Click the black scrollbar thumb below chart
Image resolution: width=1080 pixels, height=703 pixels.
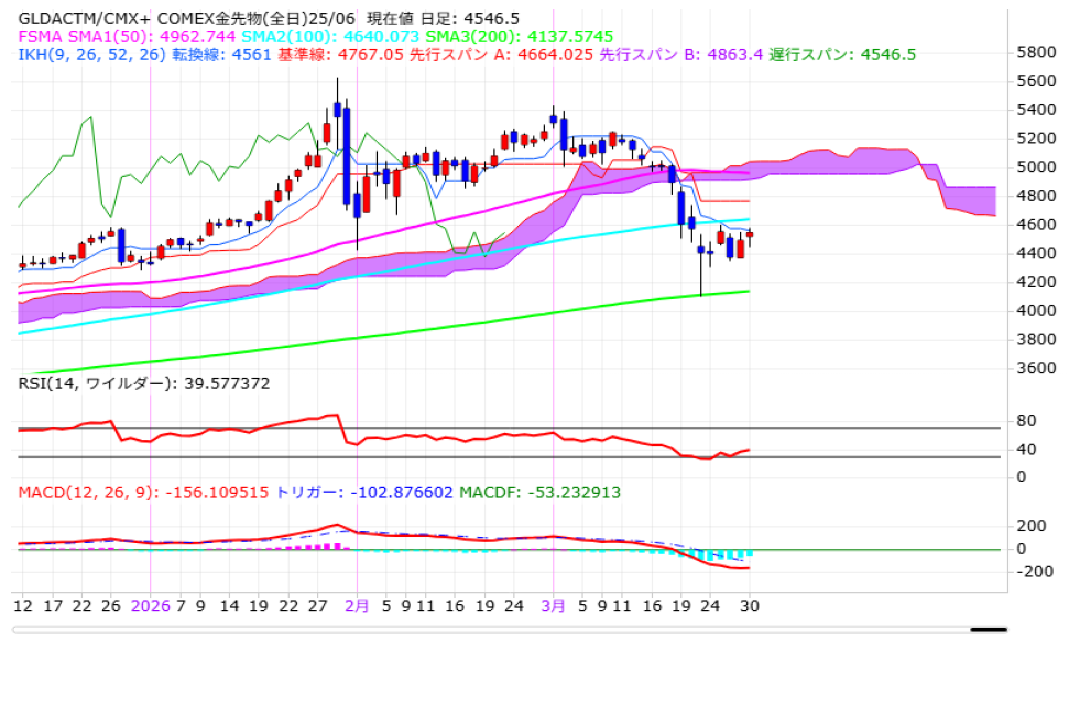coord(988,630)
